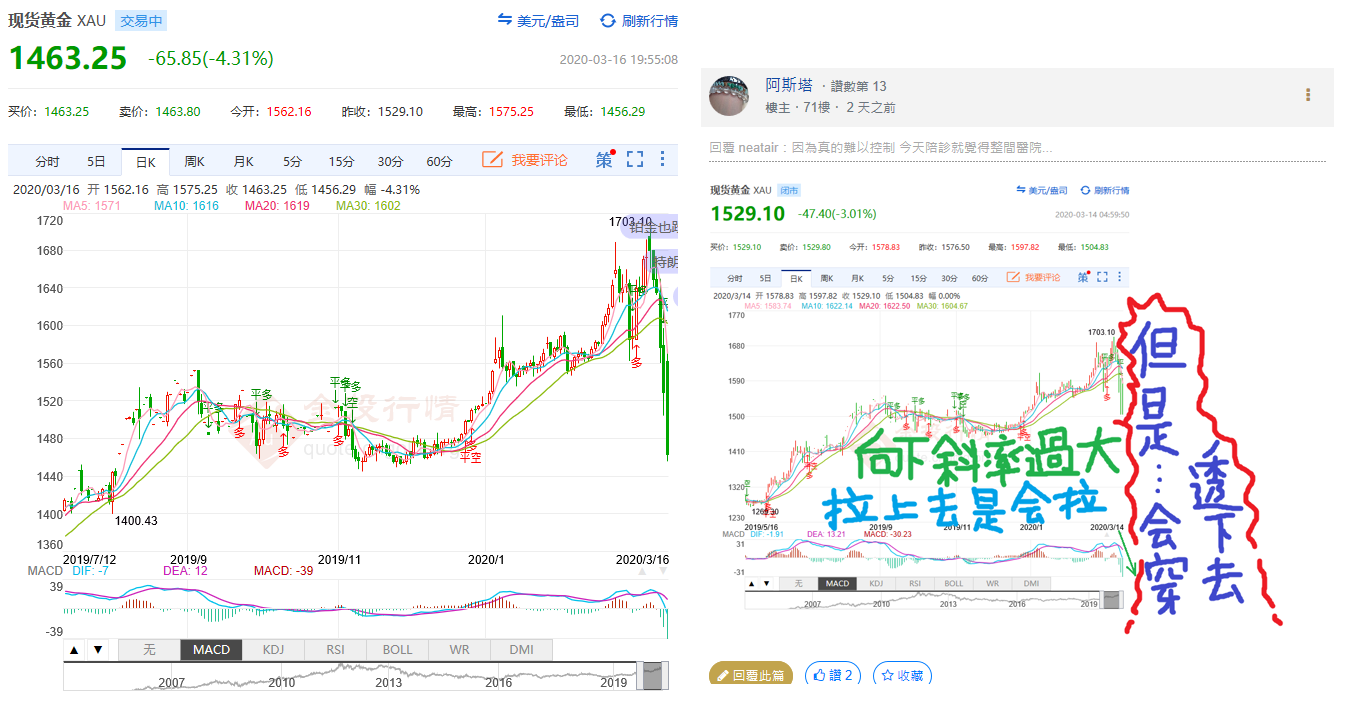Select the WR indicator option
The height and width of the screenshot is (711, 1352).
[459, 650]
